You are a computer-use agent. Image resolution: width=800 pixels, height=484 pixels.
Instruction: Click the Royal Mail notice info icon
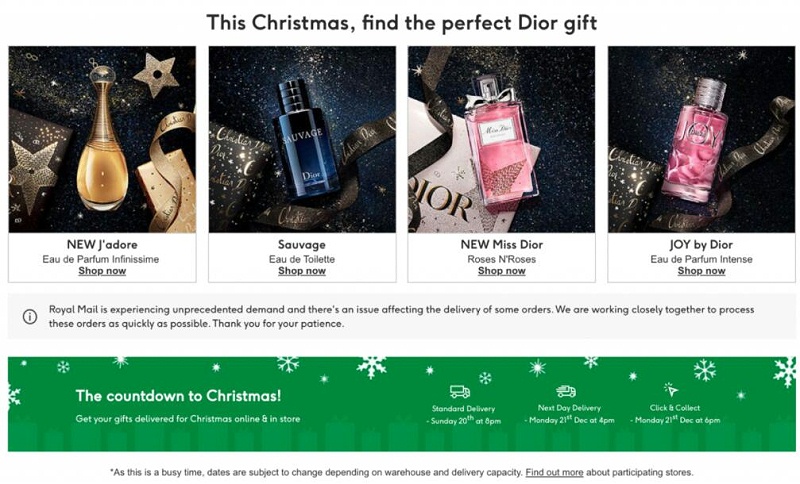click(30, 317)
